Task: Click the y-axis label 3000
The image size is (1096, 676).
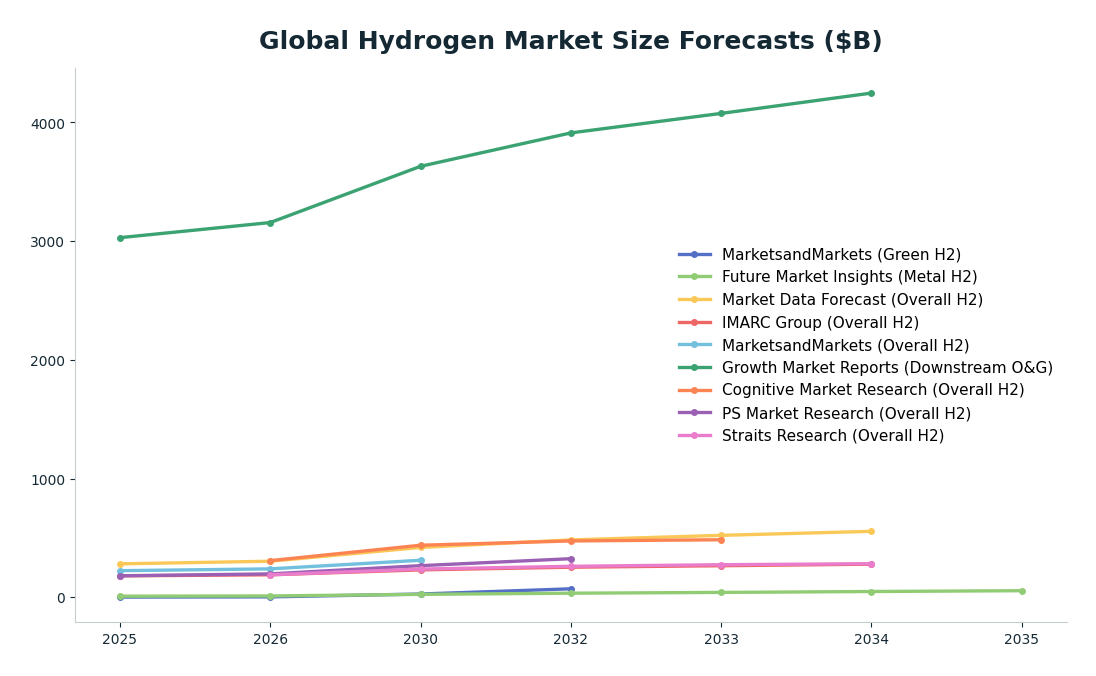Action: [x=49, y=242]
